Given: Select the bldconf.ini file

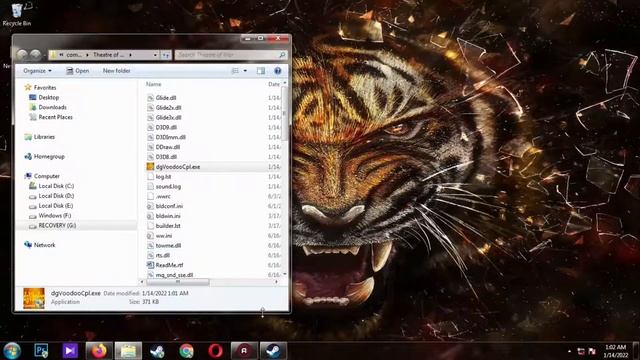Looking at the screenshot, I should pos(169,206).
